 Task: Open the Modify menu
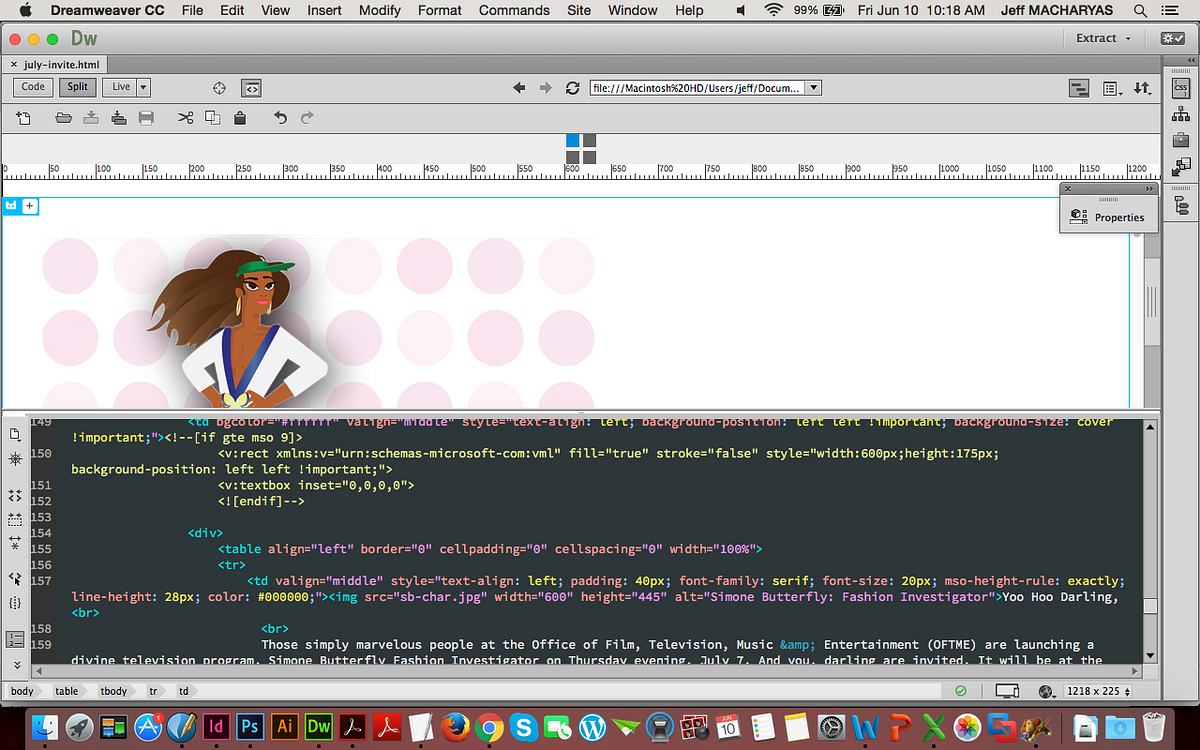(x=380, y=10)
